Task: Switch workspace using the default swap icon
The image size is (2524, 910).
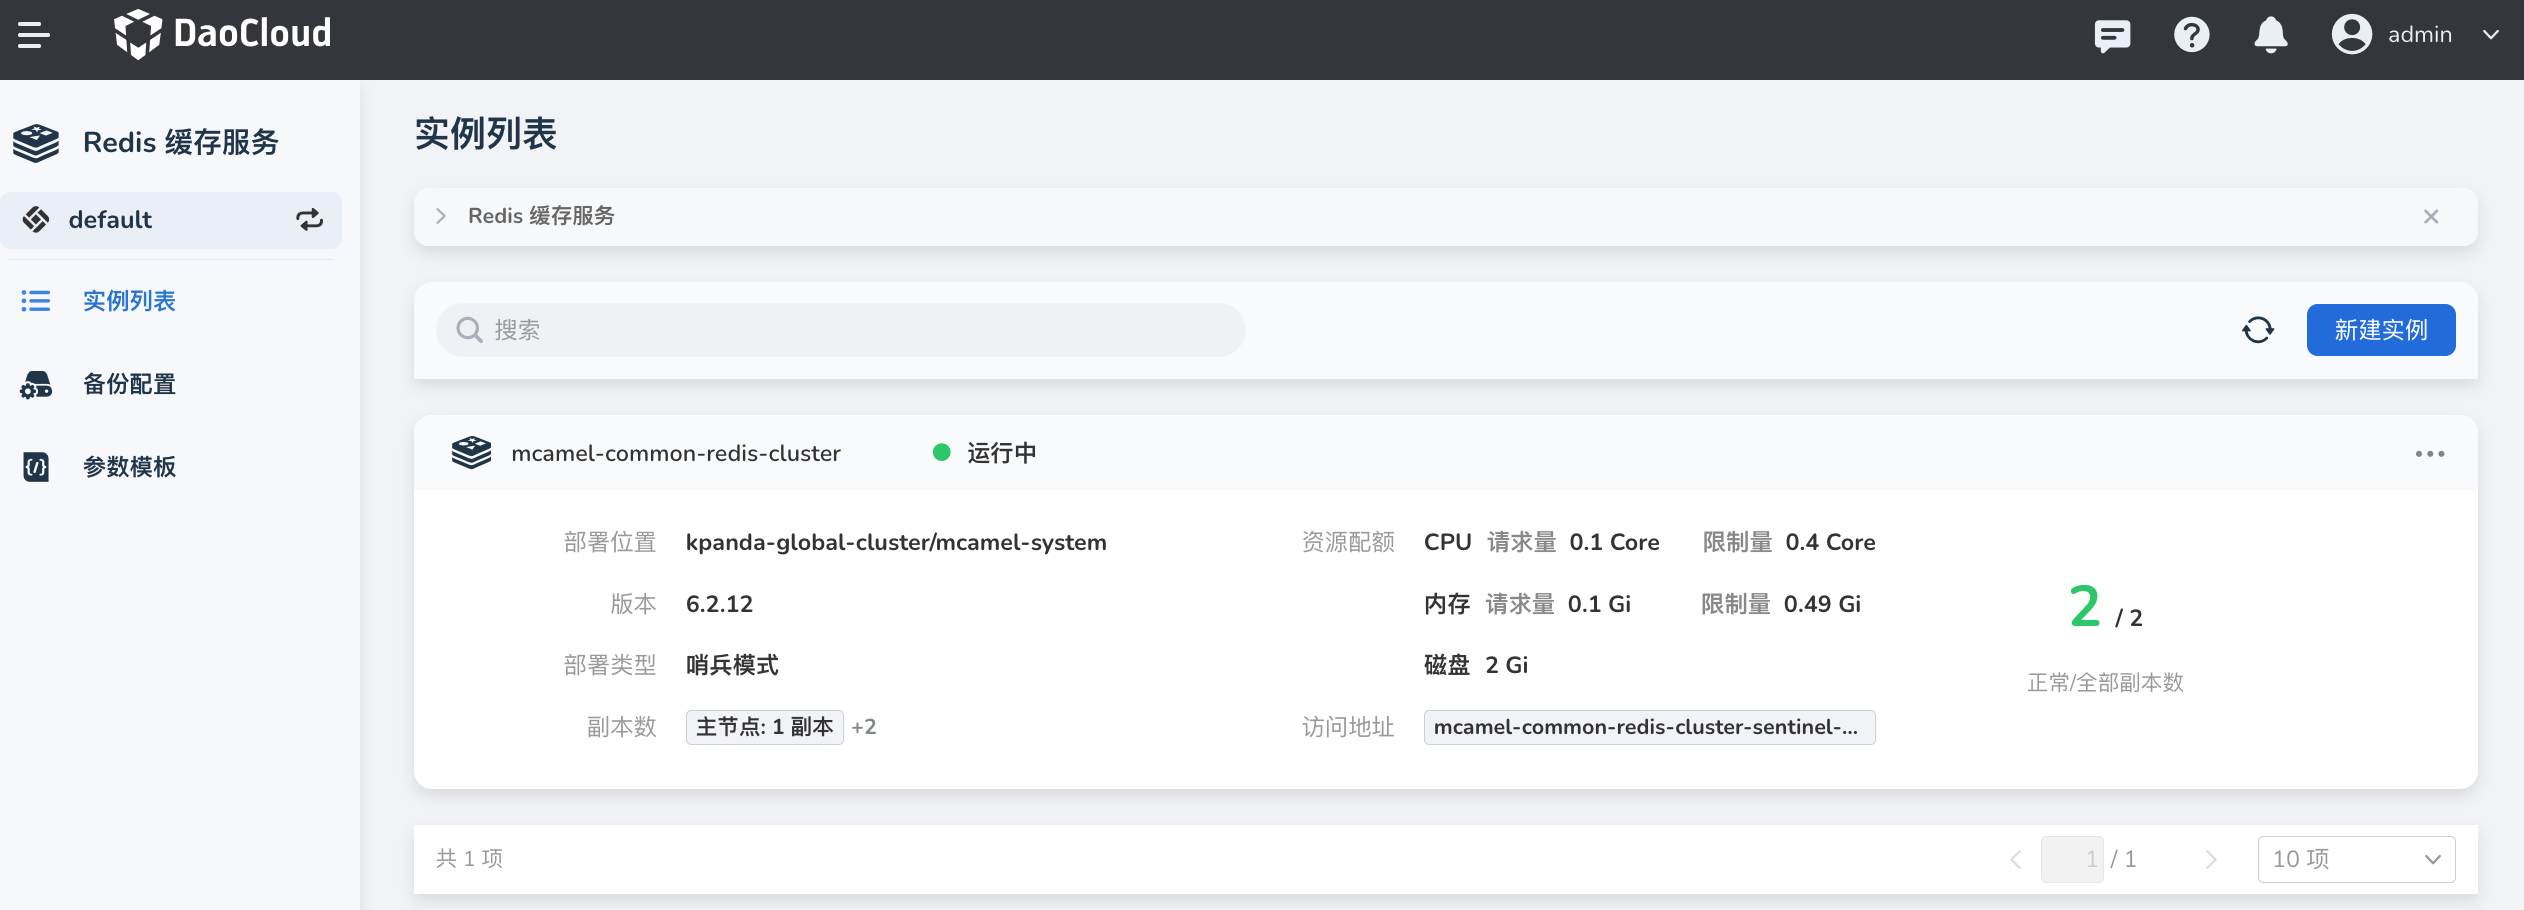Action: [x=309, y=220]
